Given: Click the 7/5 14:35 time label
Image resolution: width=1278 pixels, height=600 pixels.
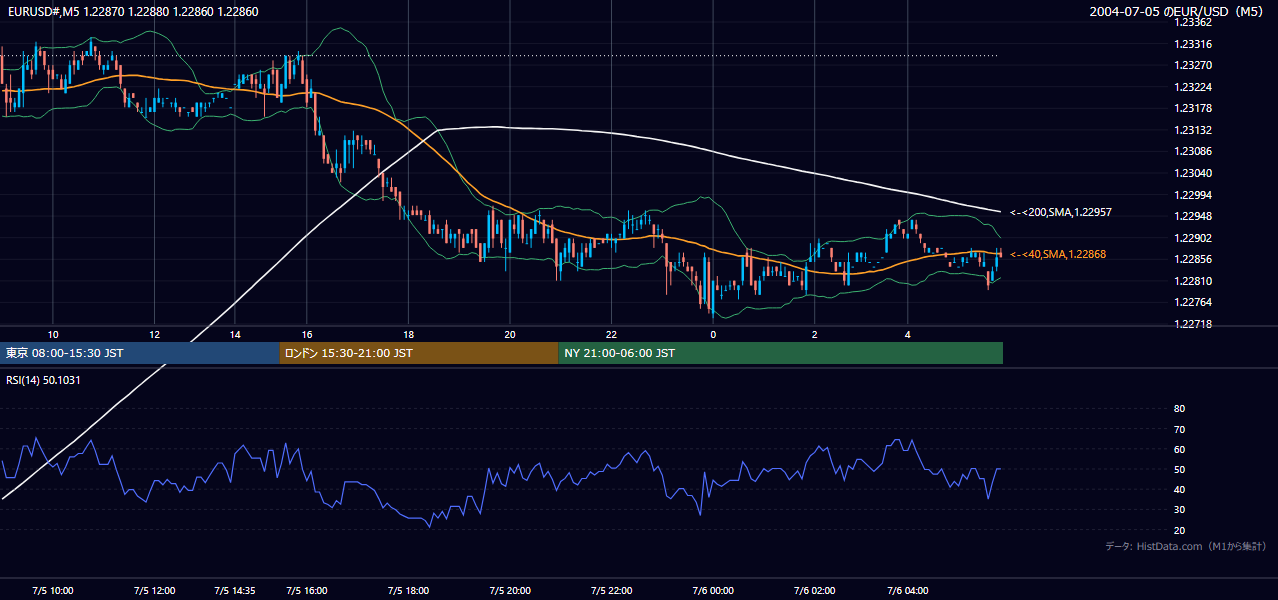Looking at the screenshot, I should [236, 590].
